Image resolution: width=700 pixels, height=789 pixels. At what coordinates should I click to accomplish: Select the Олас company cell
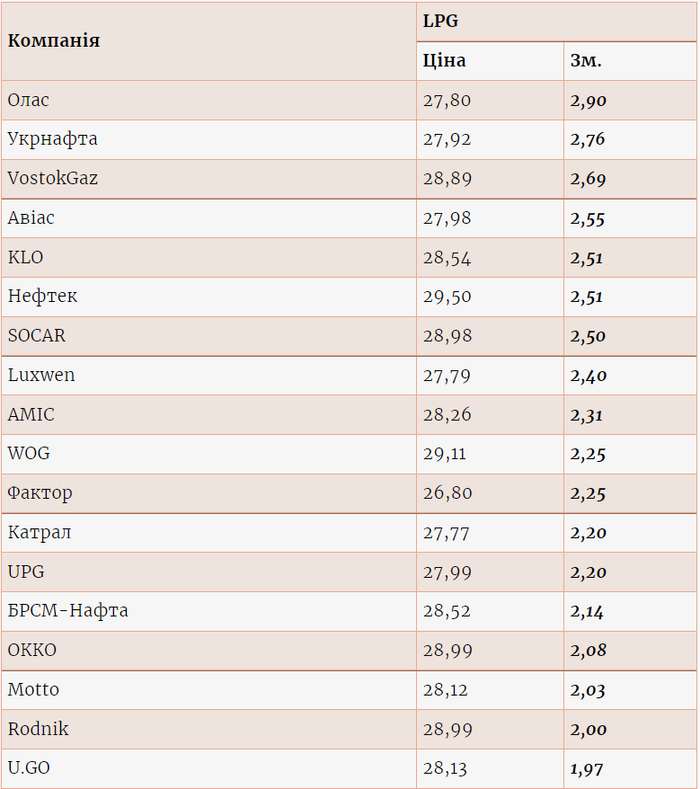28,100
